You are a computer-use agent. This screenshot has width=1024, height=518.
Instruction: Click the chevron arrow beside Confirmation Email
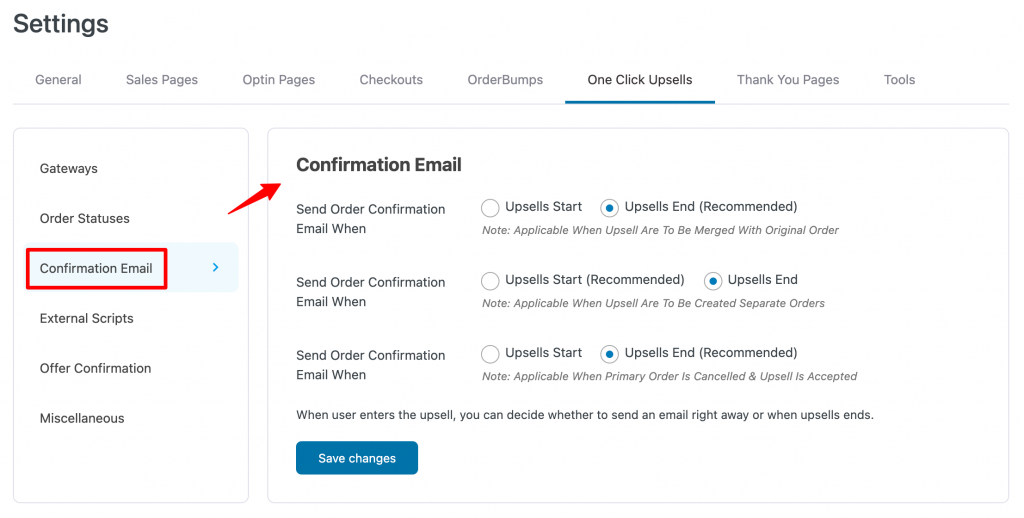click(216, 267)
